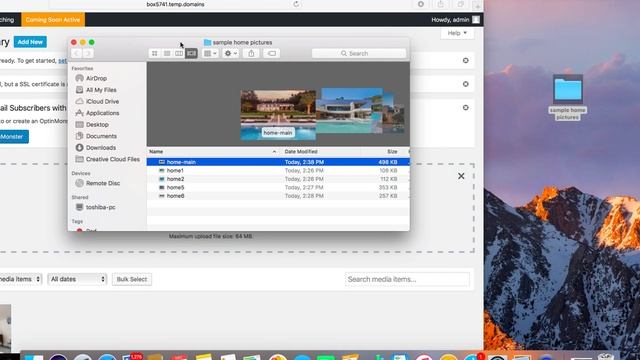640x360 pixels.
Task: Open the All dates filter dropdown
Action: pyautogui.click(x=77, y=279)
